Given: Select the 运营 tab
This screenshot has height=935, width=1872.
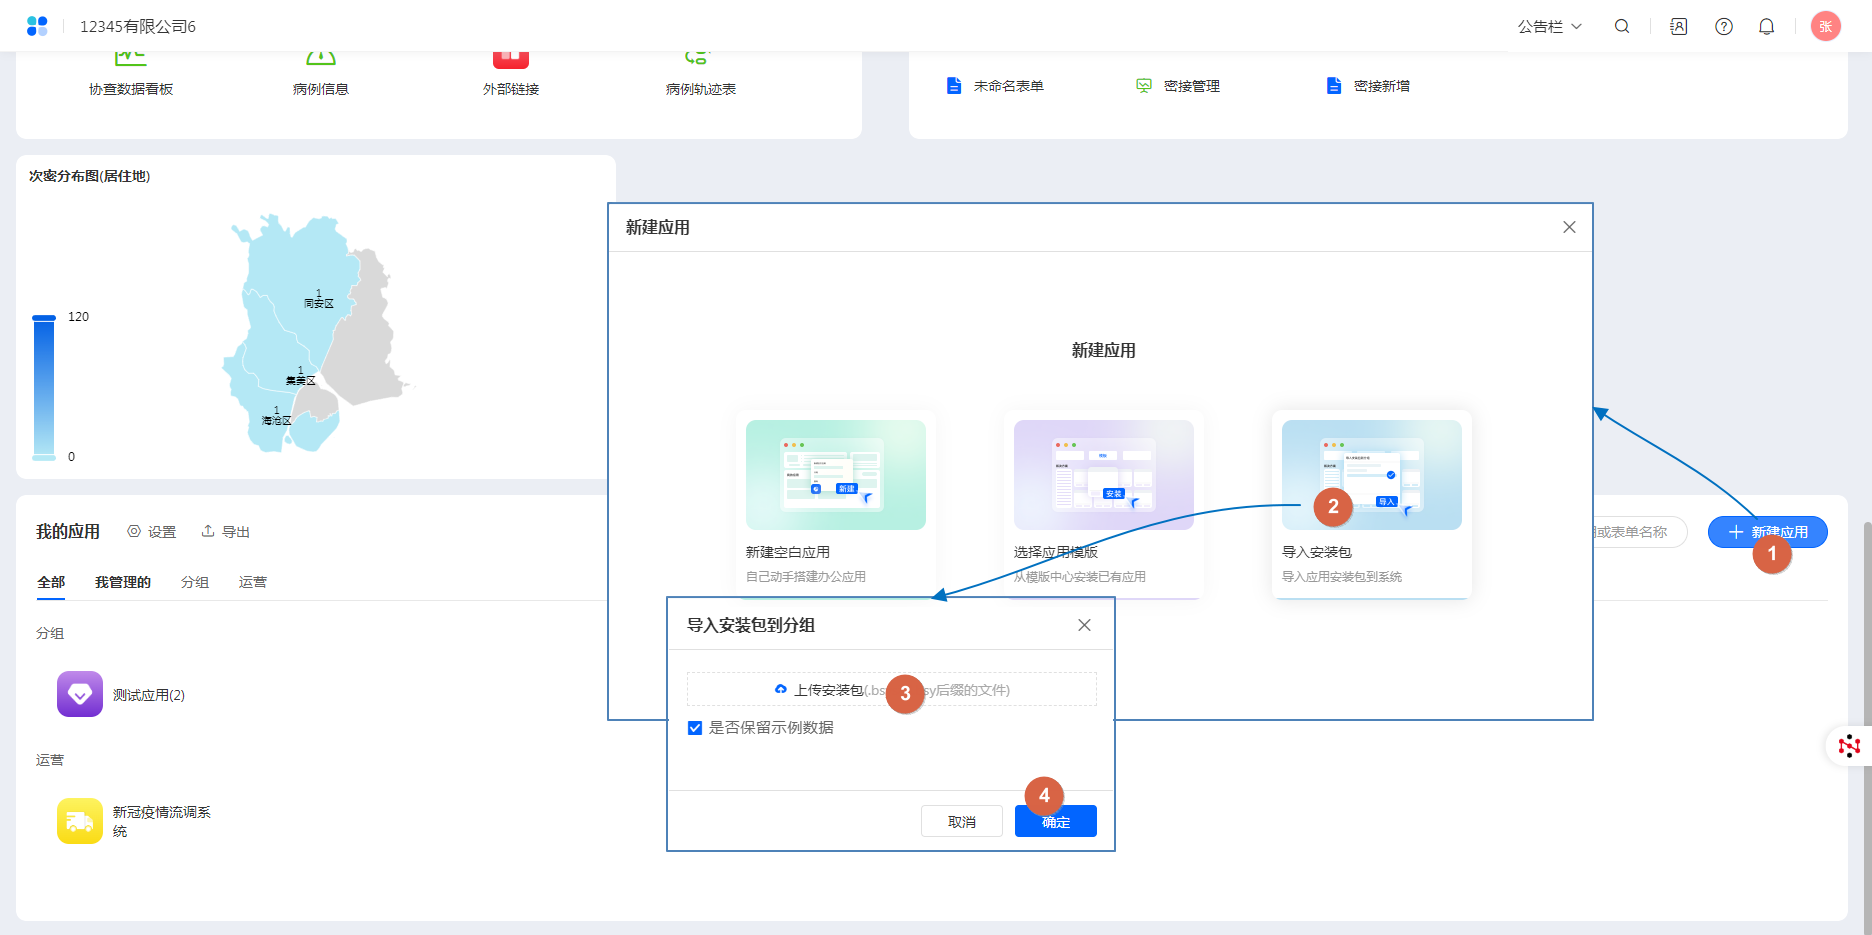Looking at the screenshot, I should (x=253, y=582).
